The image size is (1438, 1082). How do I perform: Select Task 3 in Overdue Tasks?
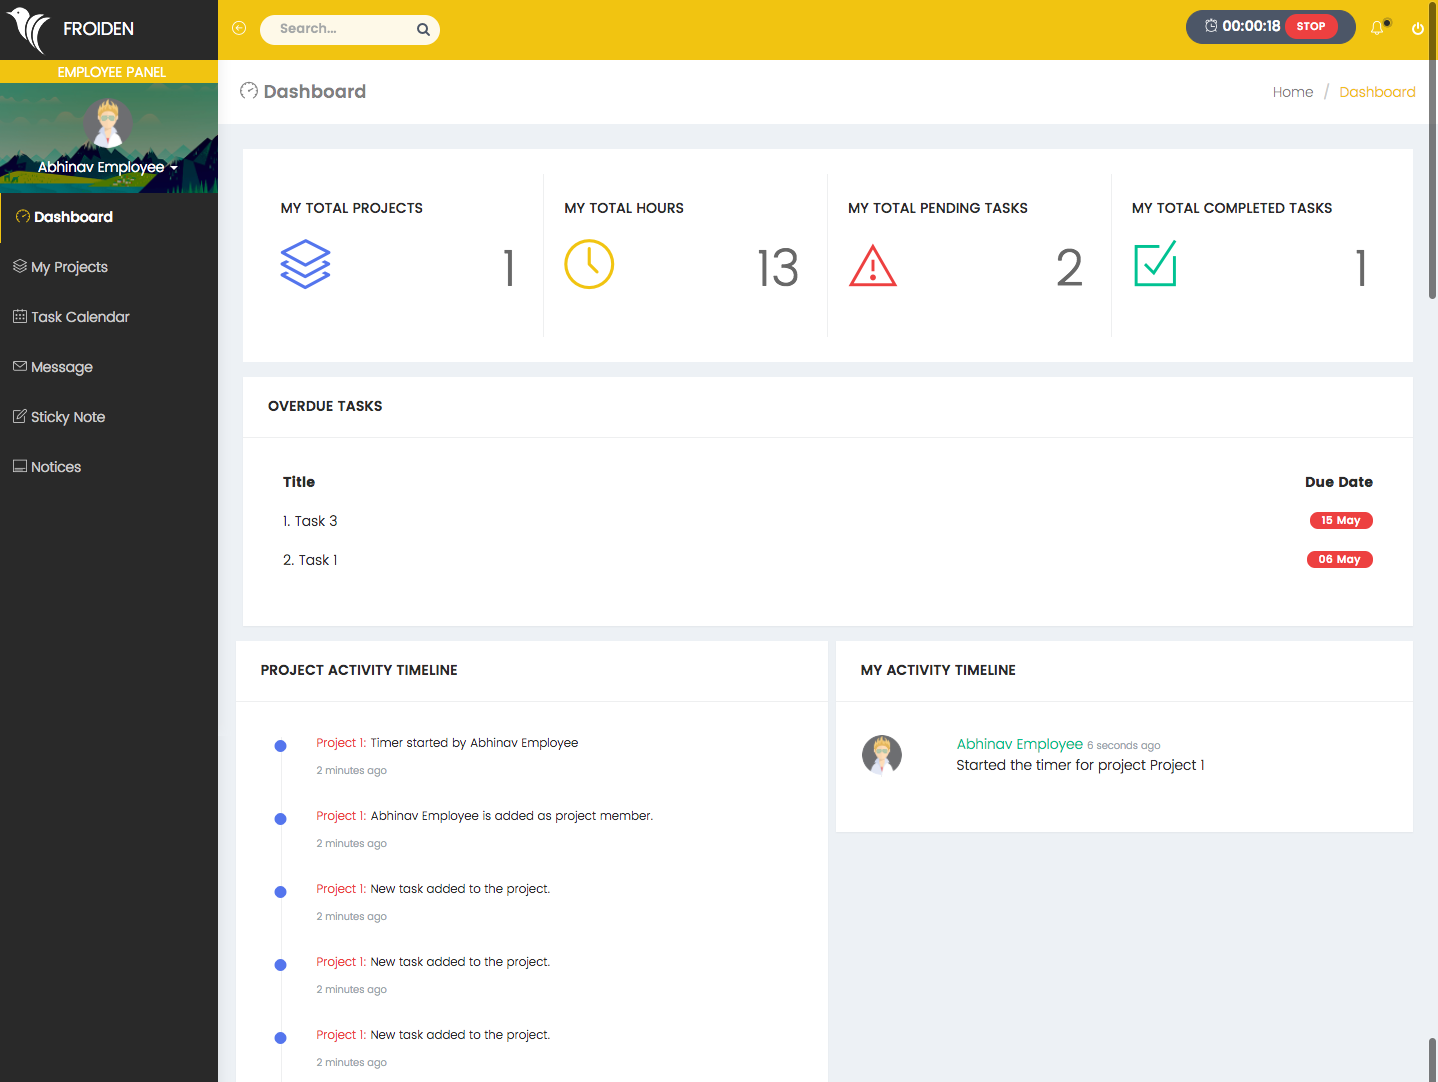tap(318, 520)
